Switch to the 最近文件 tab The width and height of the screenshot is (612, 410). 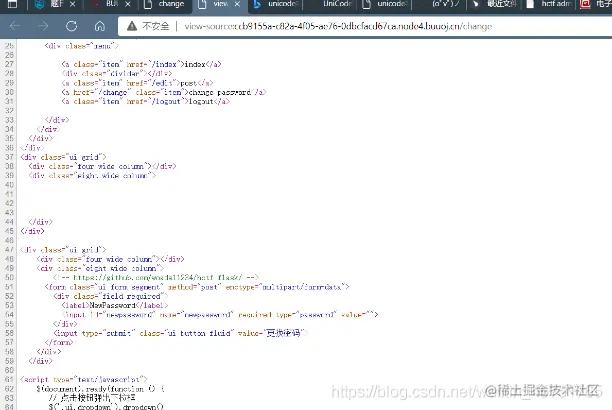pos(494,4)
